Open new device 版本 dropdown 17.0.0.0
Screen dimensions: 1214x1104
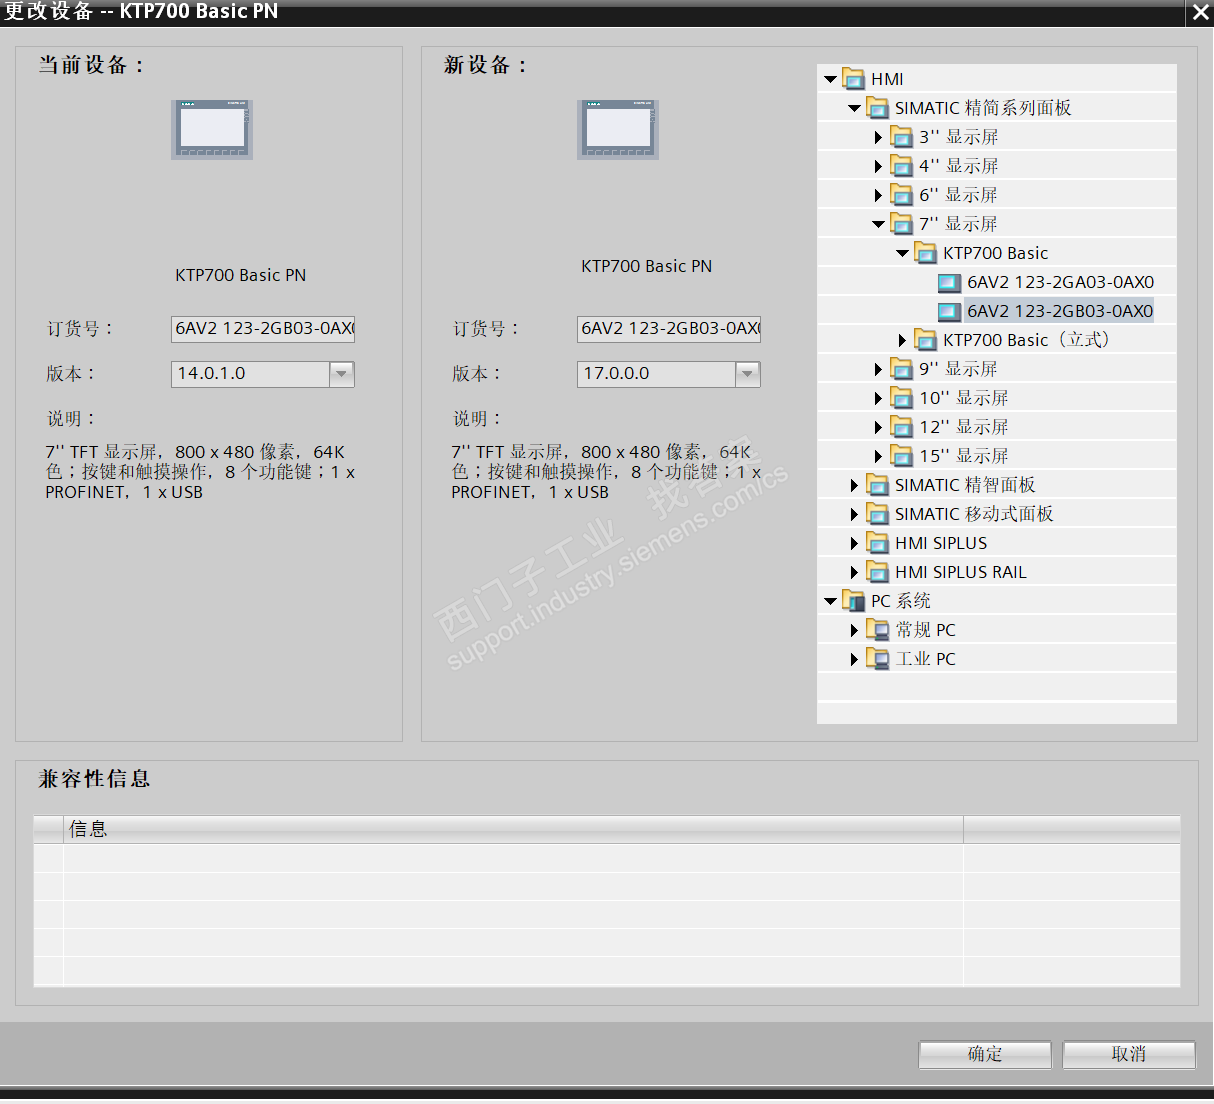(x=748, y=374)
